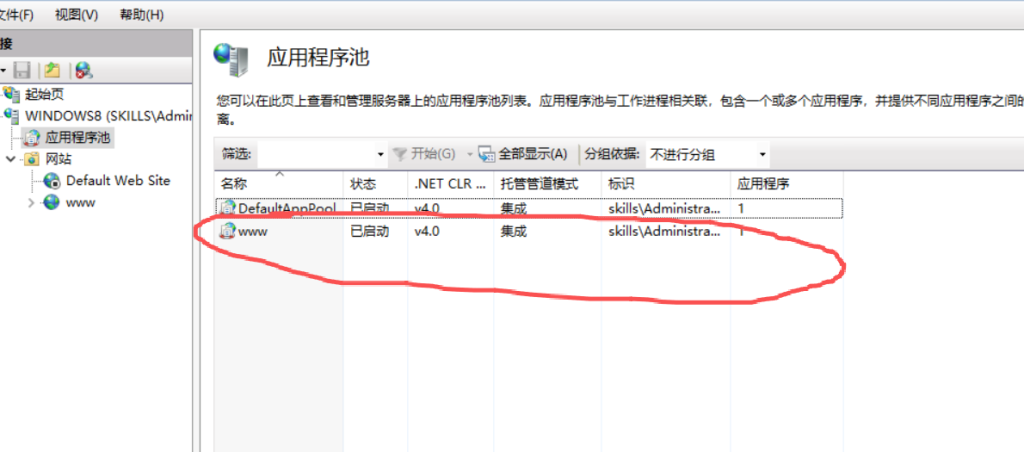Select the 应用程序池 icon in the tree
The height and width of the screenshot is (452, 1024).
click(x=32, y=137)
